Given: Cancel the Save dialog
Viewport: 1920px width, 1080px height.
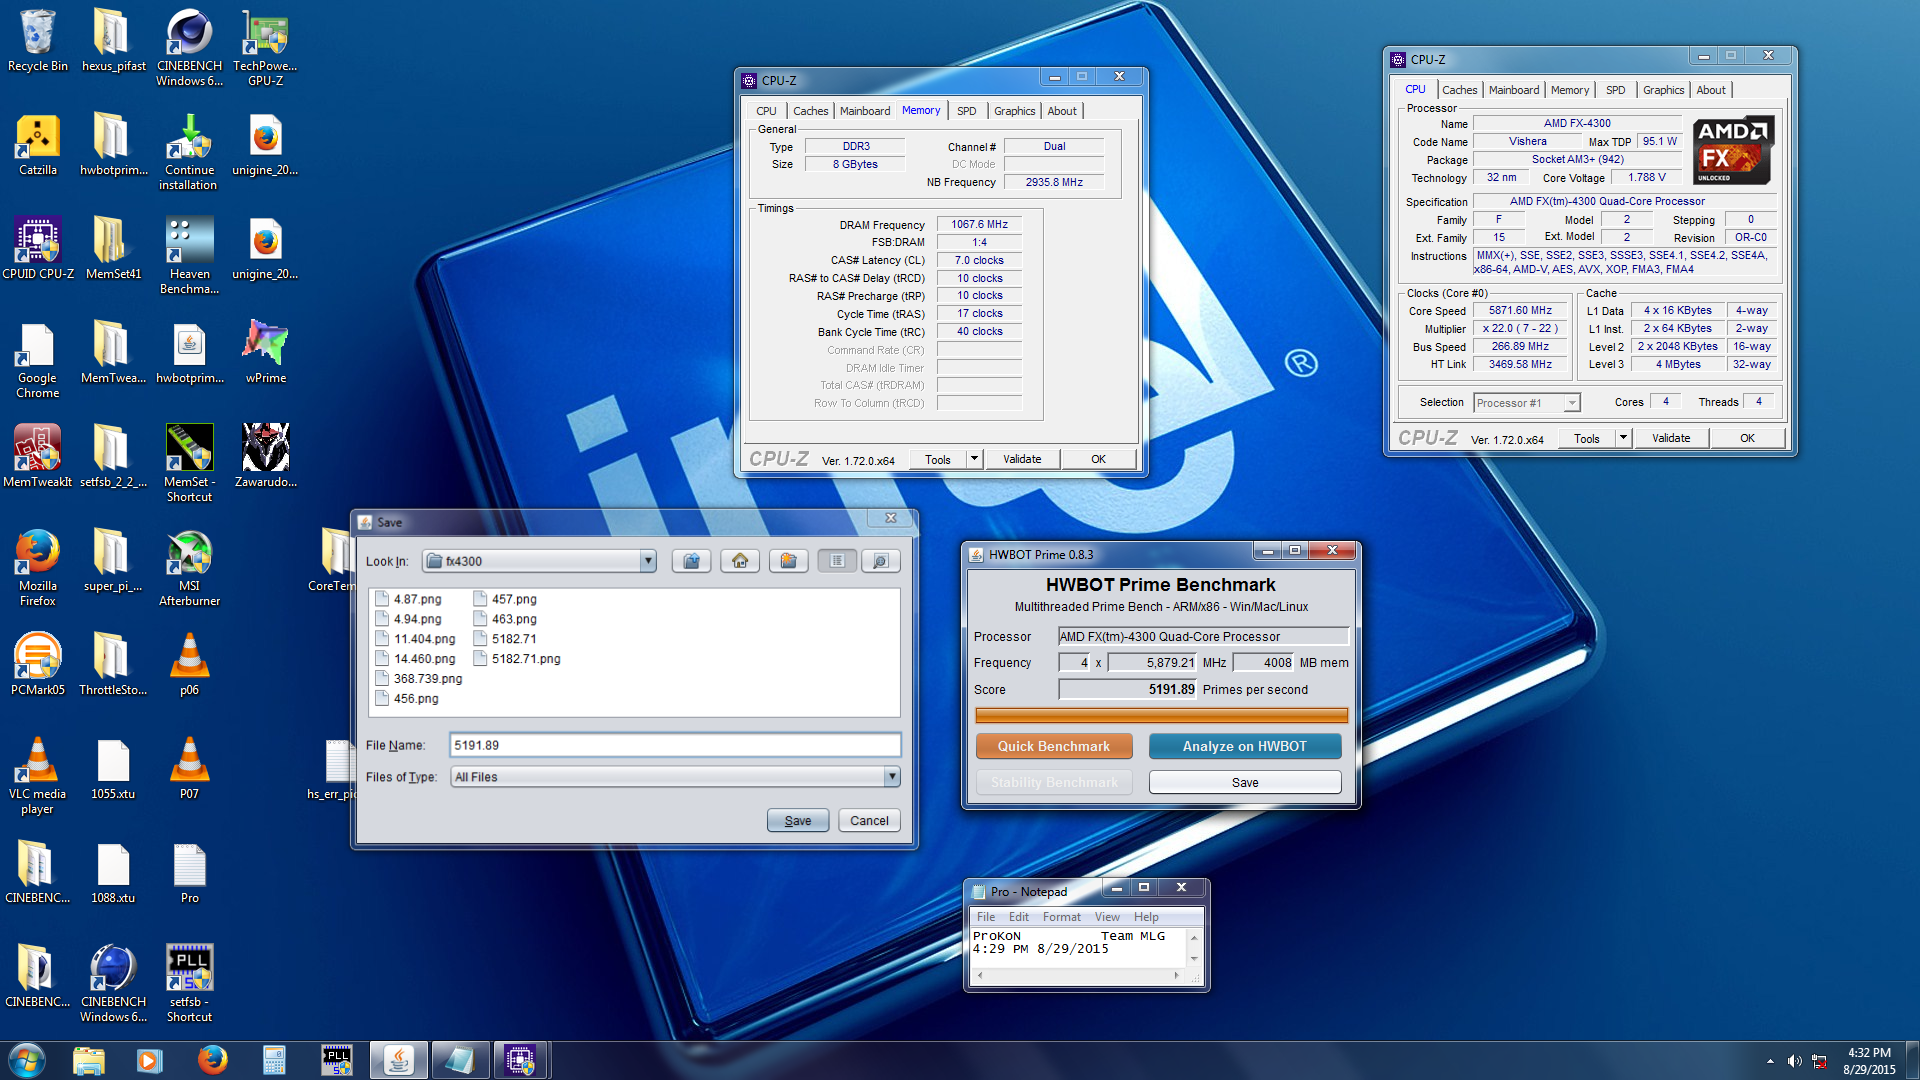Looking at the screenshot, I should pos(869,821).
